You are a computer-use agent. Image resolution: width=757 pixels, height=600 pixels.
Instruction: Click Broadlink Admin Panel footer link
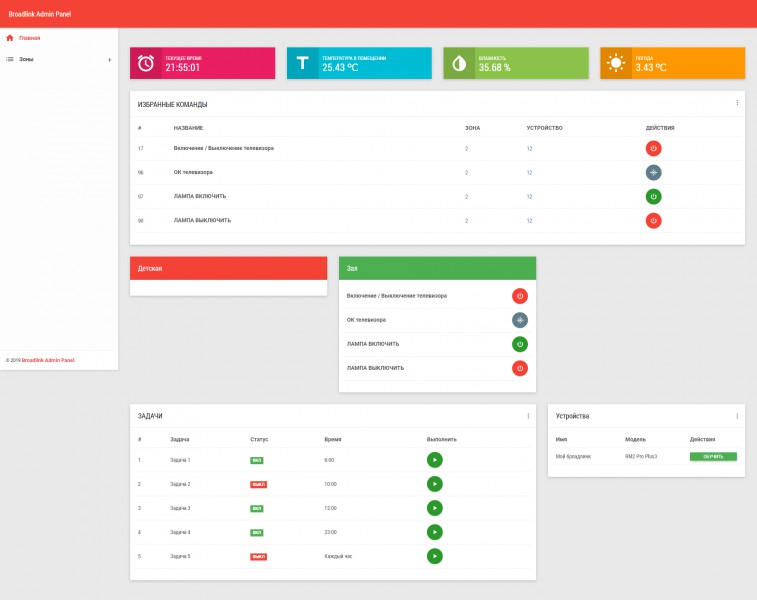tap(48, 360)
